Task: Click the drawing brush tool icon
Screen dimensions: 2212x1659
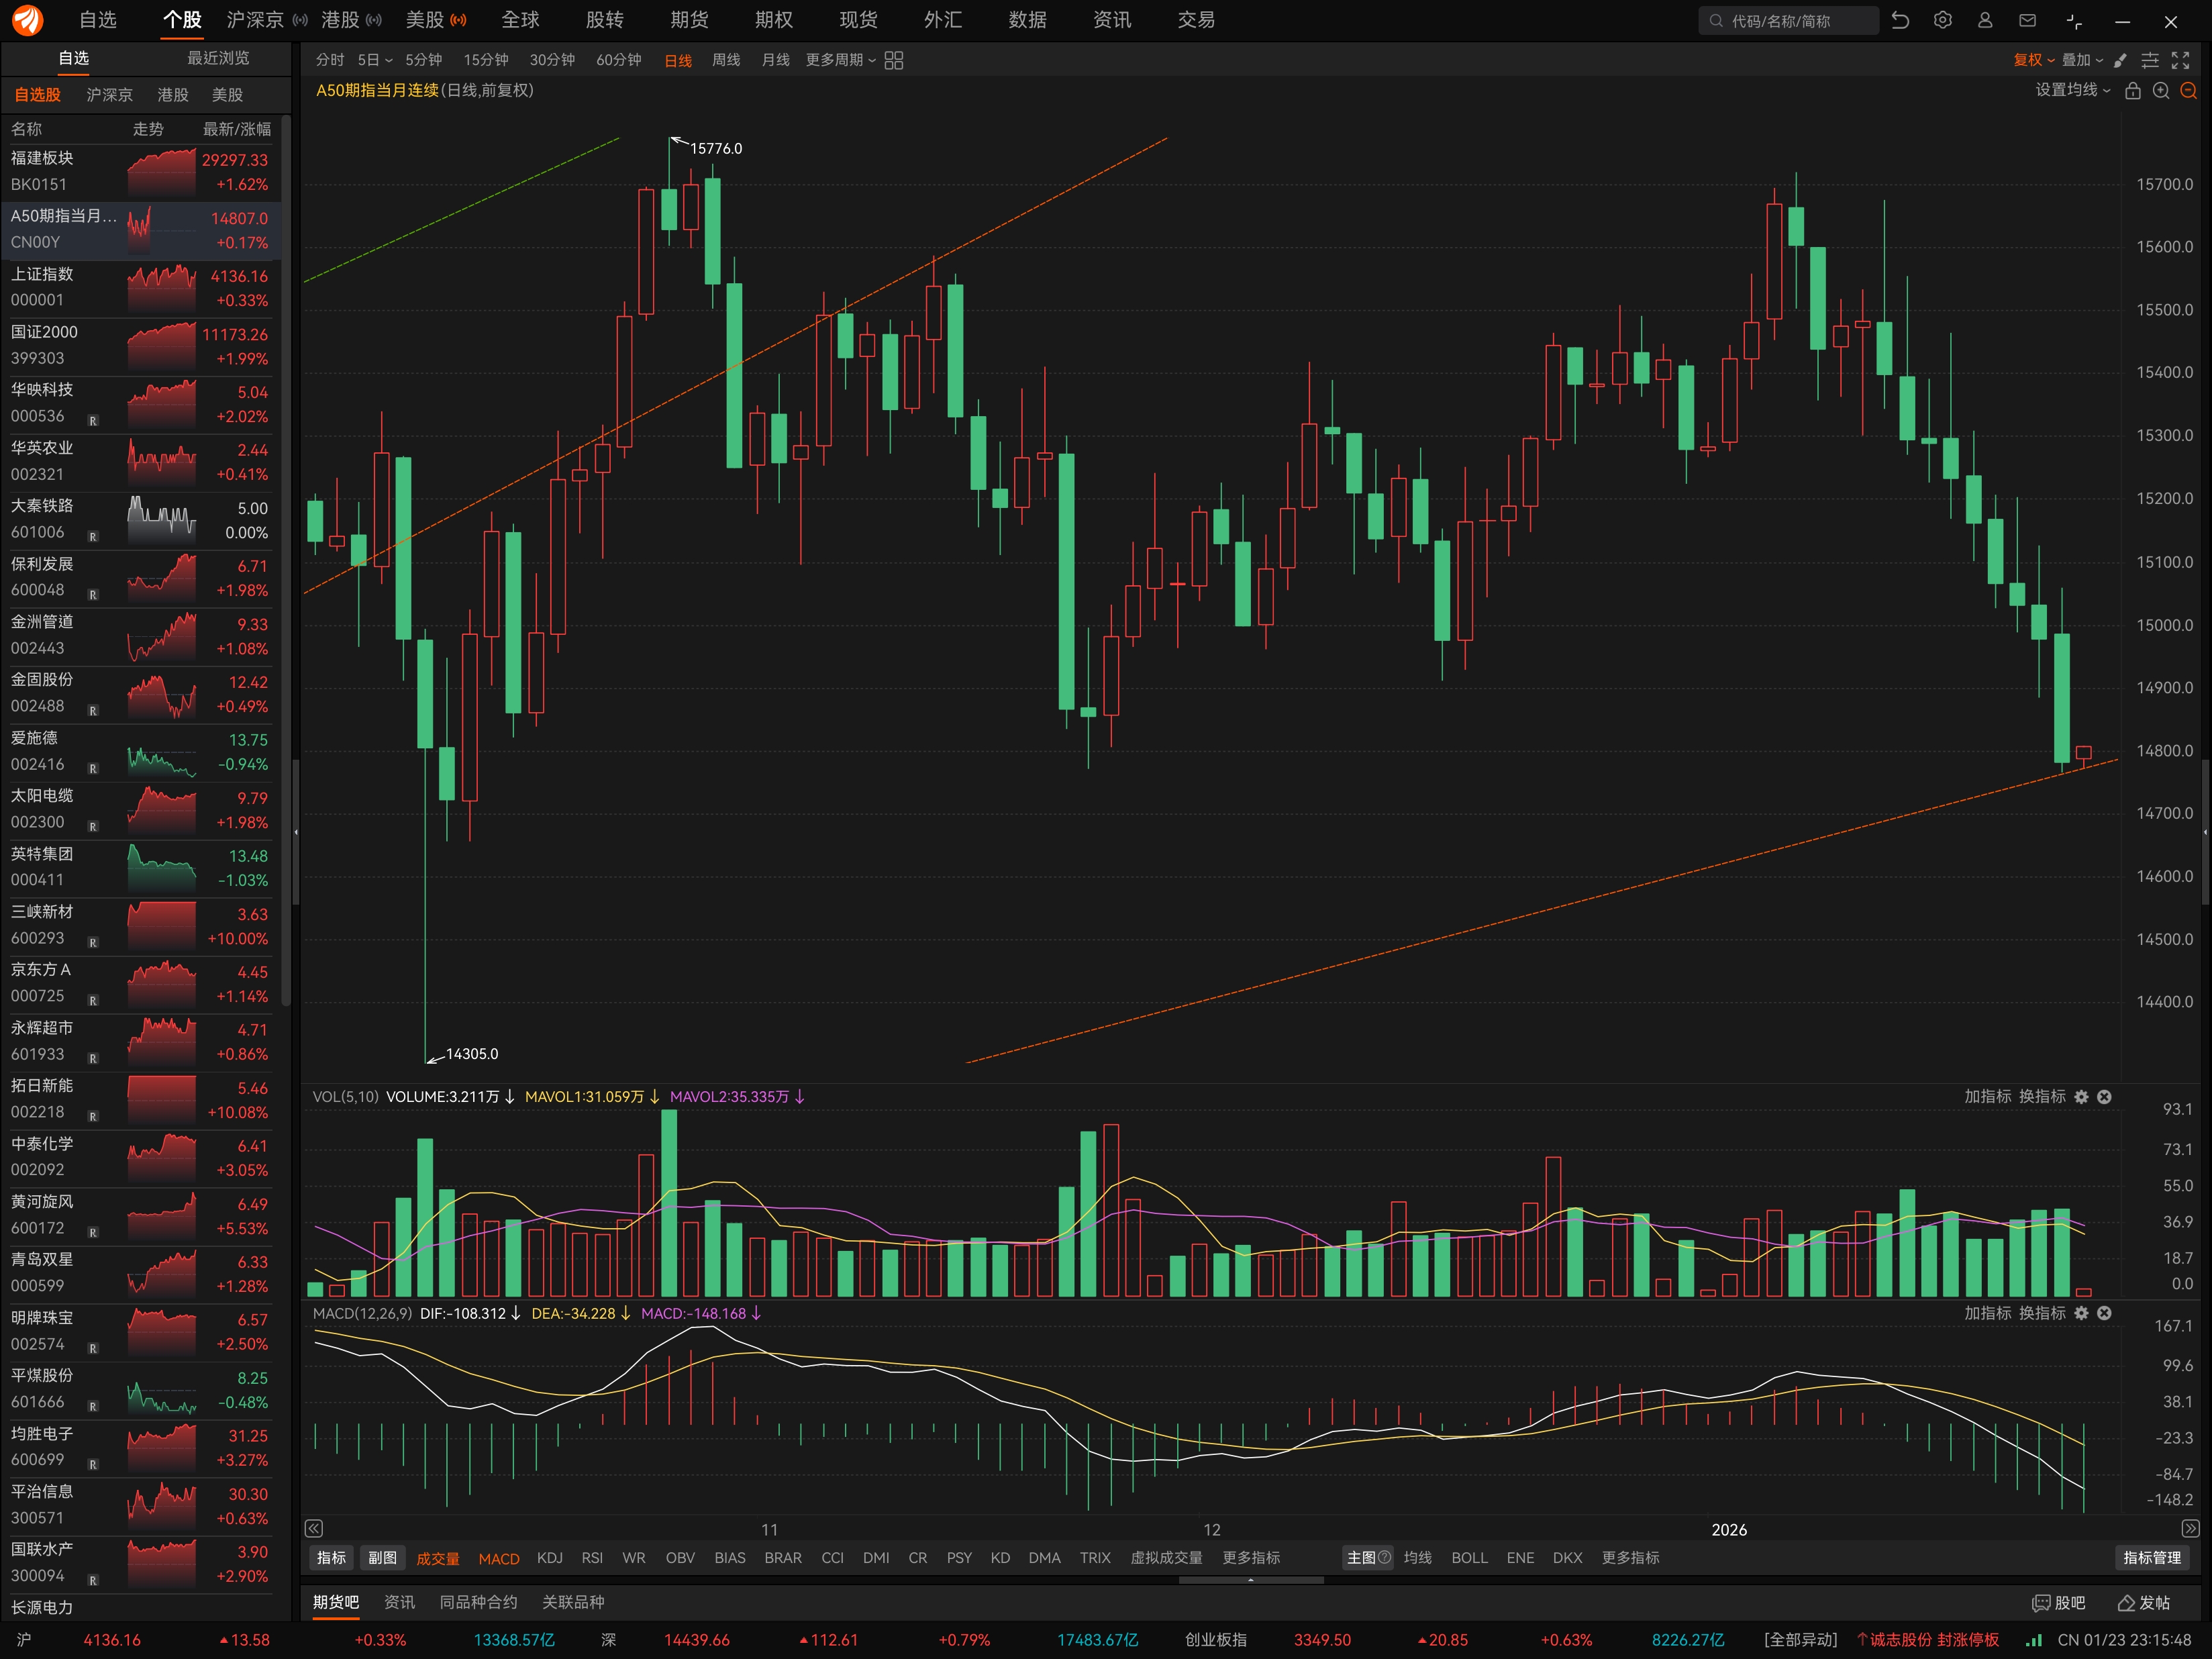Action: tap(2120, 60)
